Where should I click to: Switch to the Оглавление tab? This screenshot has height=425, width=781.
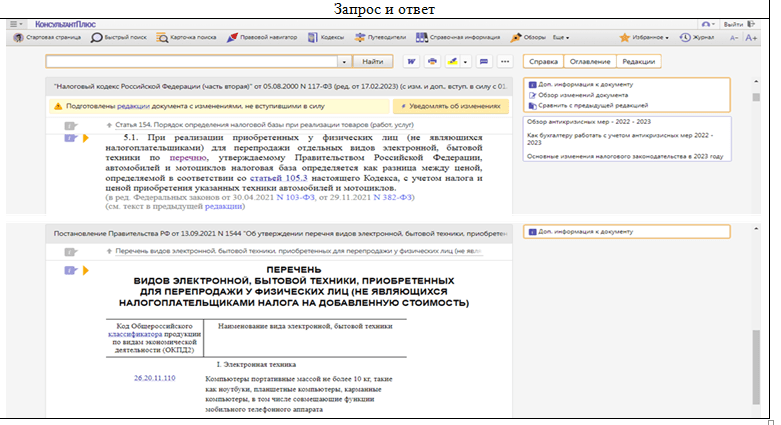point(590,61)
